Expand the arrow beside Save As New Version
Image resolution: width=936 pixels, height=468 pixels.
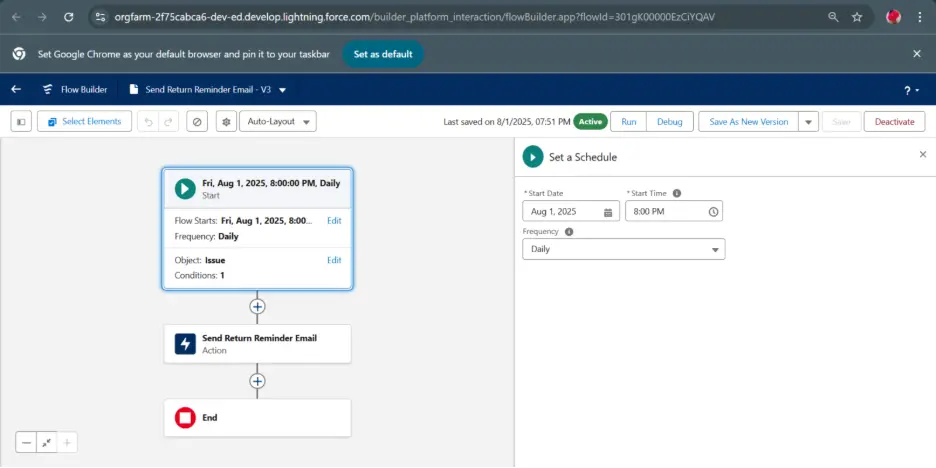(808, 122)
